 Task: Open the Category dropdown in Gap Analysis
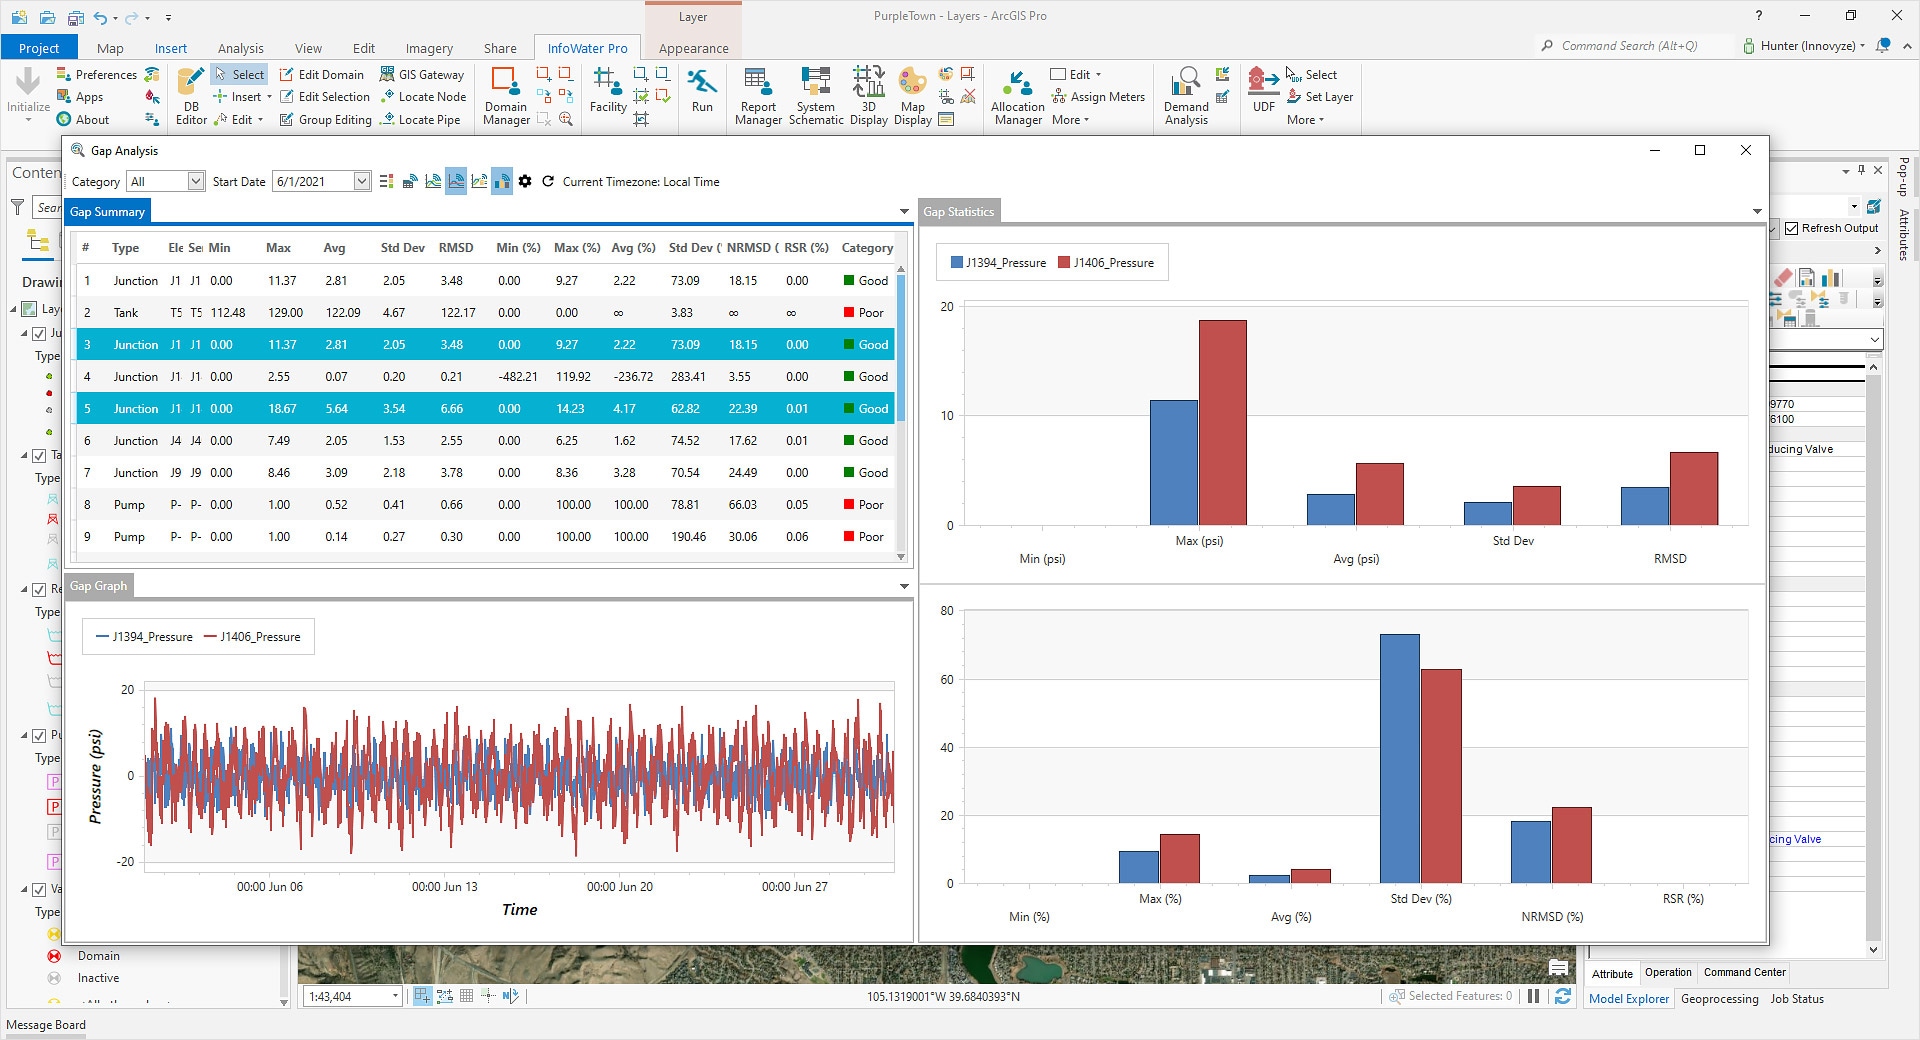[196, 181]
